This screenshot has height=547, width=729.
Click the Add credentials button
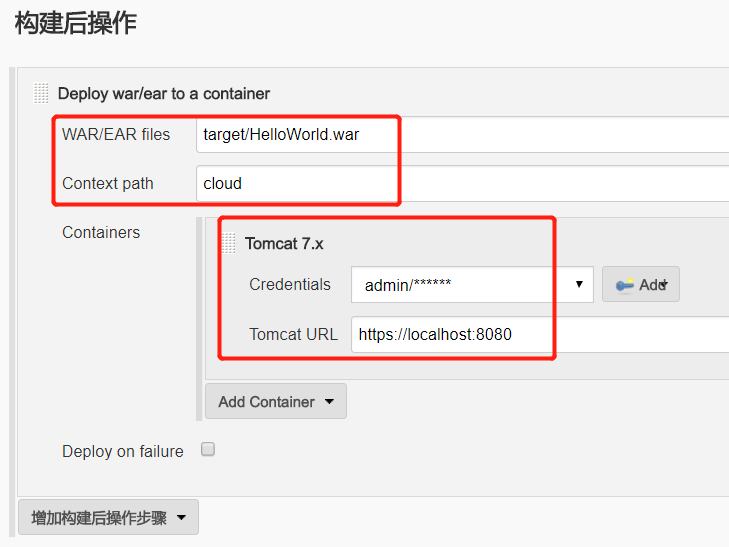click(641, 285)
